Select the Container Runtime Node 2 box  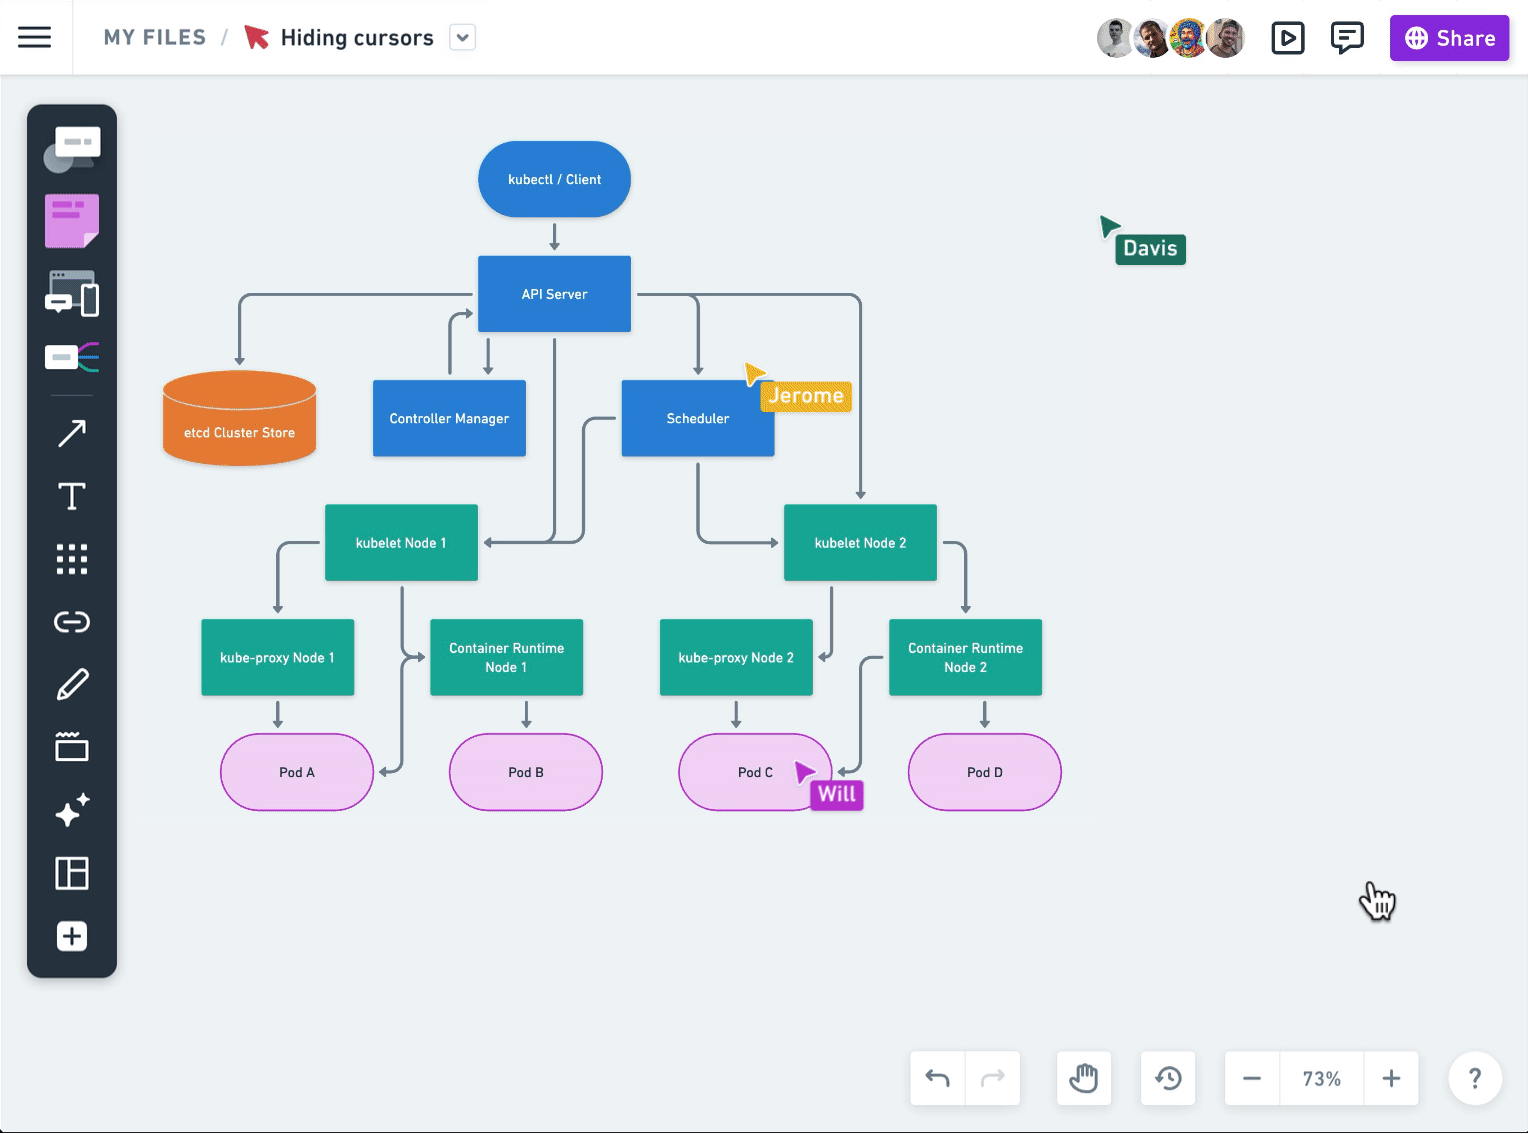click(x=965, y=657)
